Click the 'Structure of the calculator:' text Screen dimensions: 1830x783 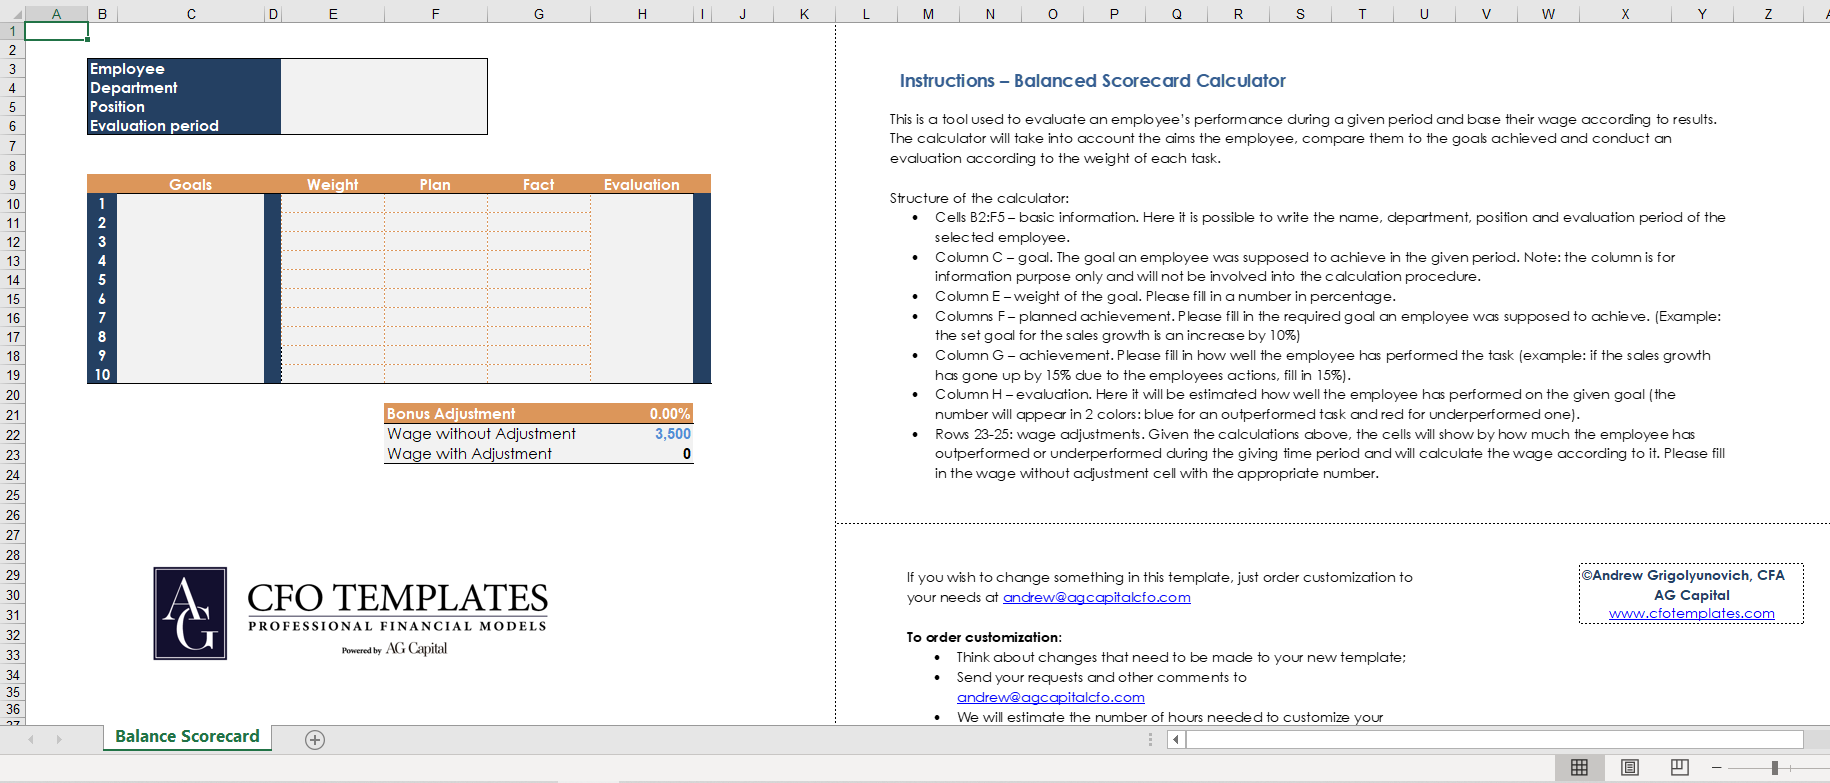click(979, 198)
